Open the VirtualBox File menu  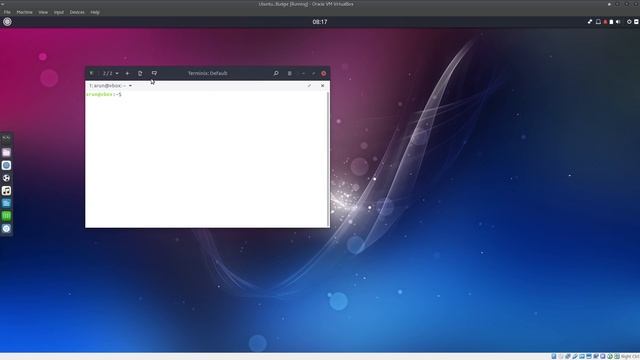point(7,12)
